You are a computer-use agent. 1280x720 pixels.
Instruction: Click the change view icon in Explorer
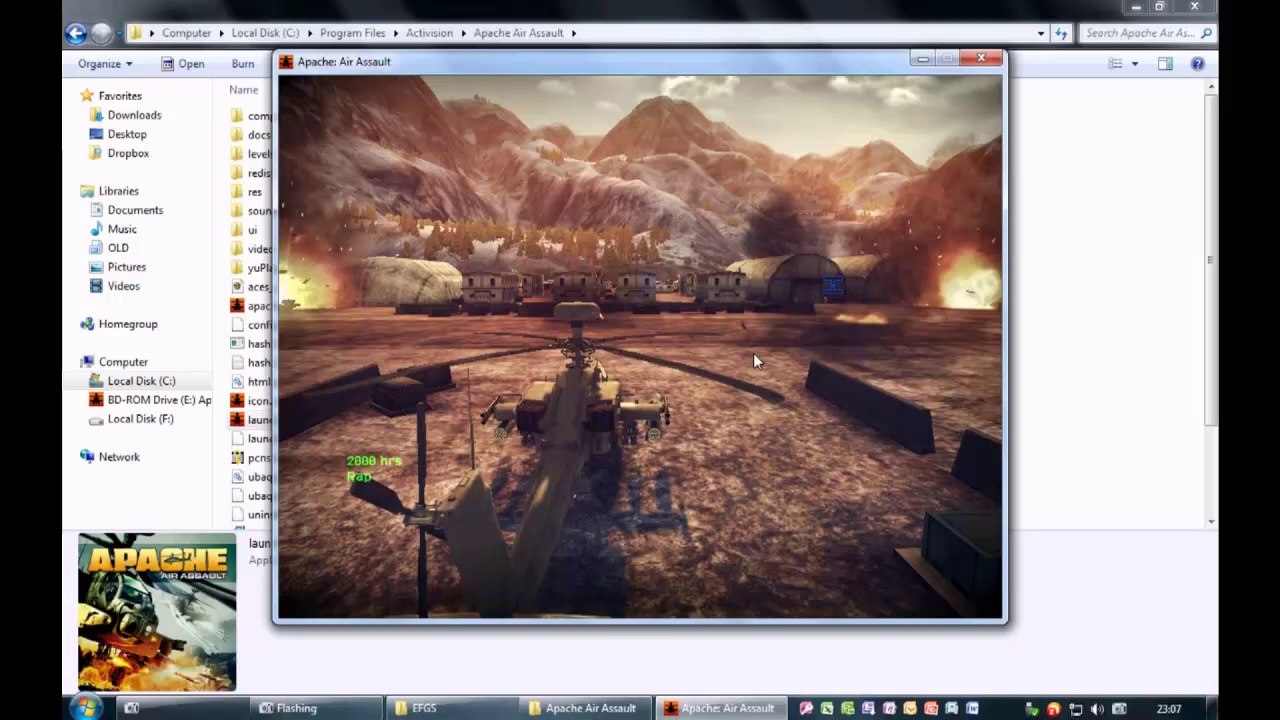pos(1115,64)
